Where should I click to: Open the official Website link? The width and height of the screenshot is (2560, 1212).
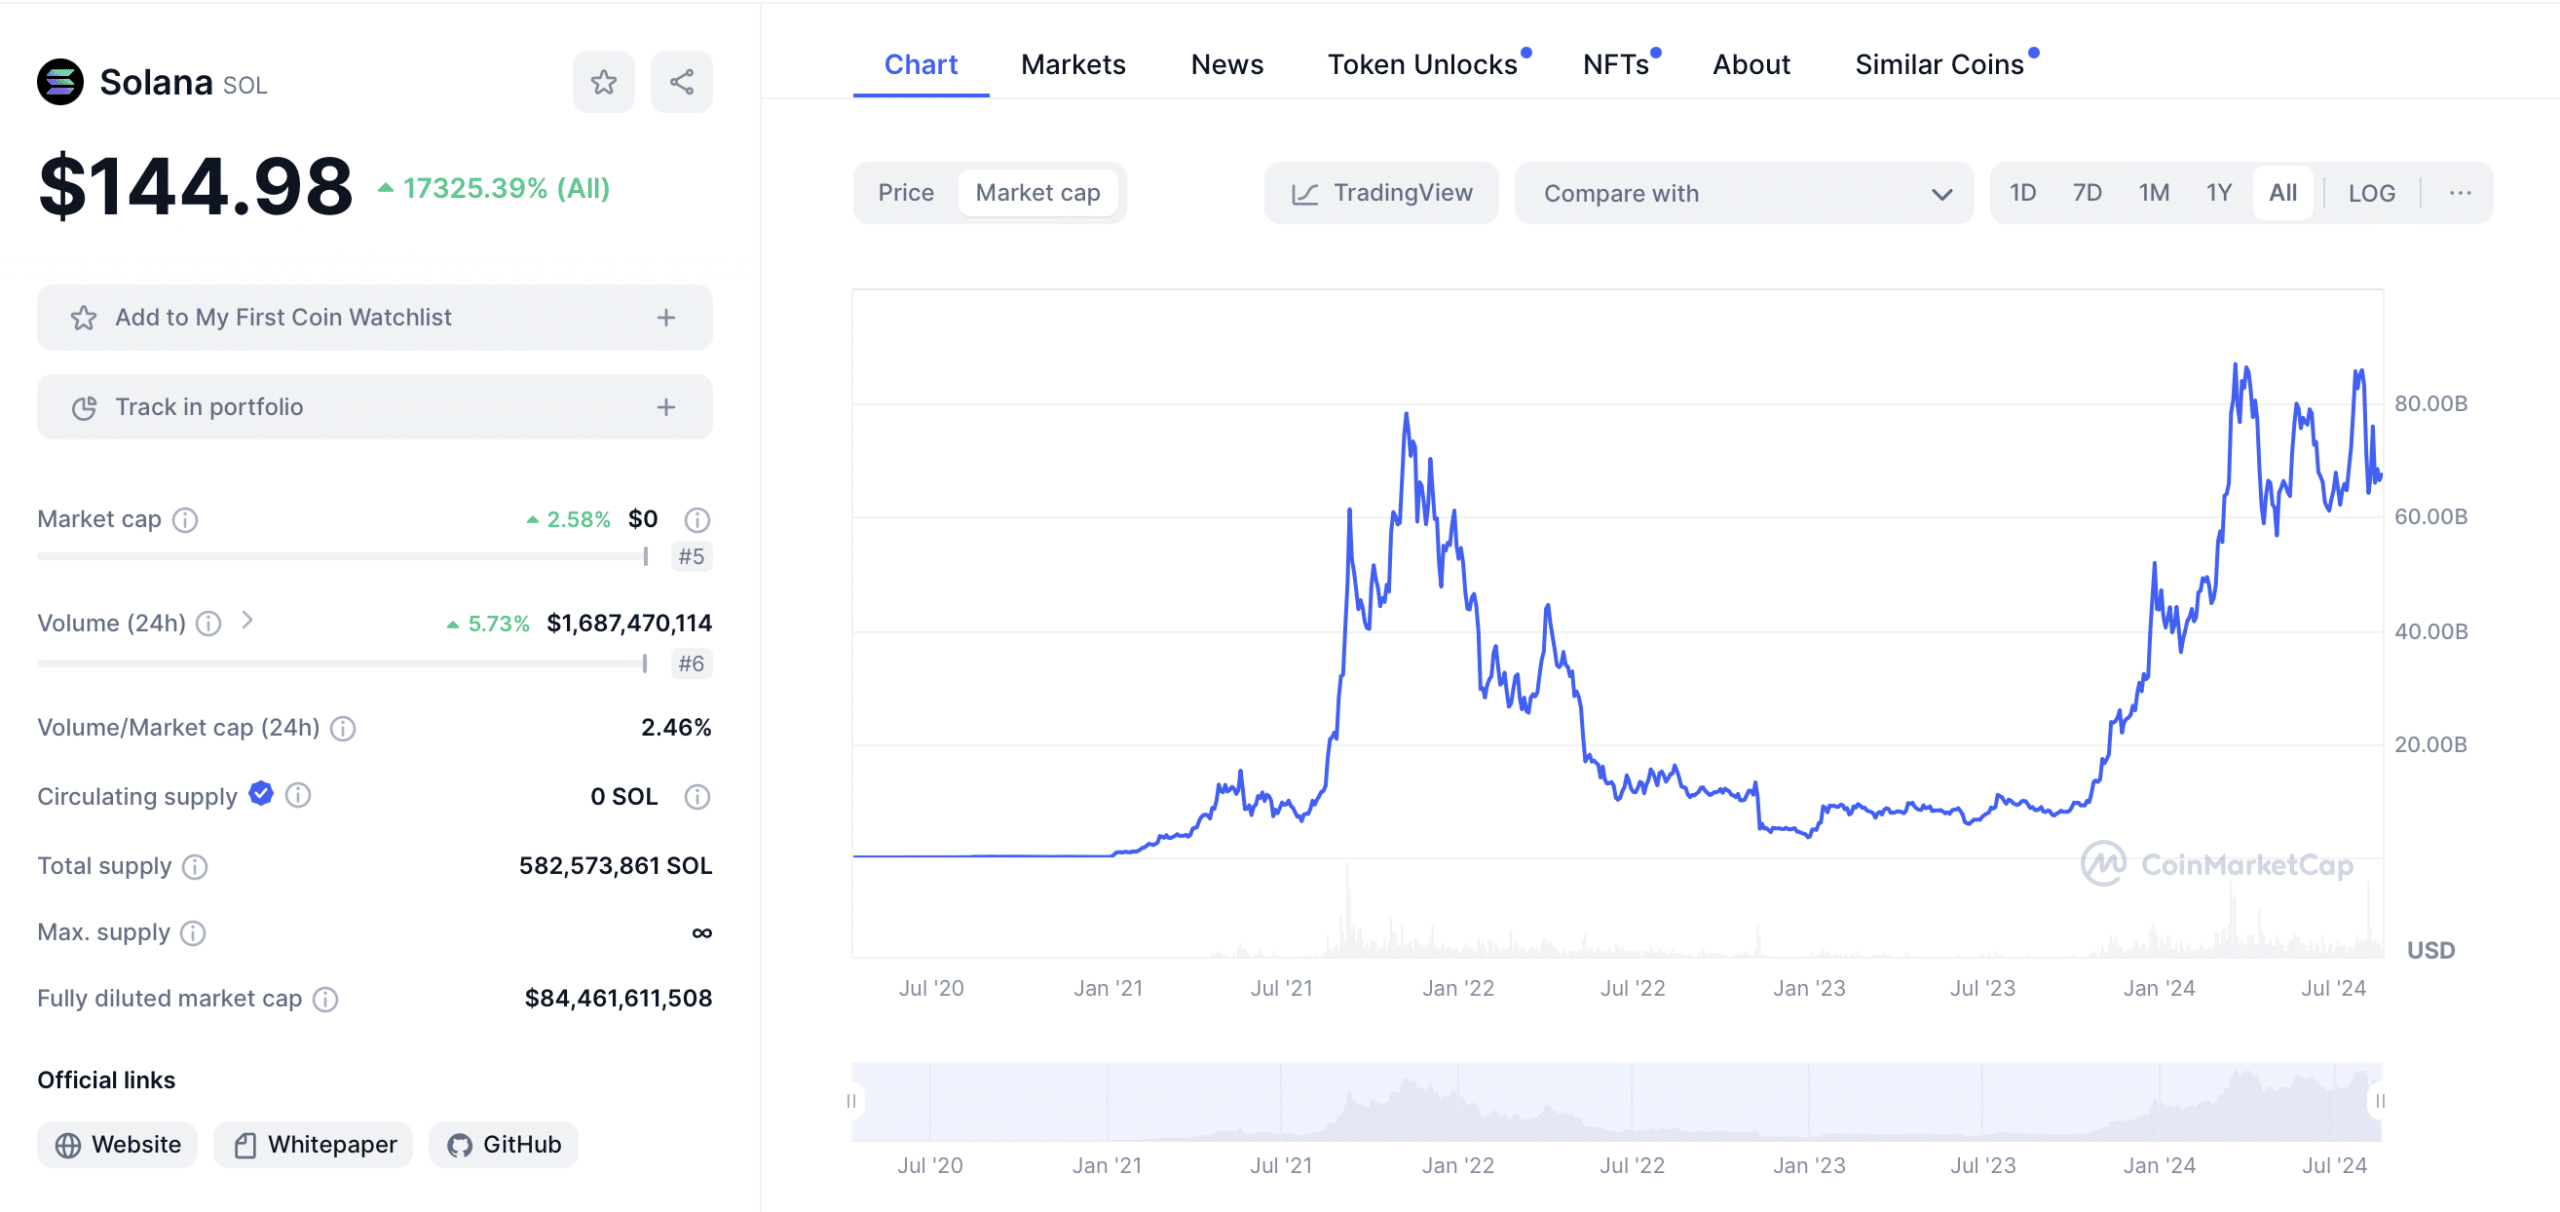[x=117, y=1145]
